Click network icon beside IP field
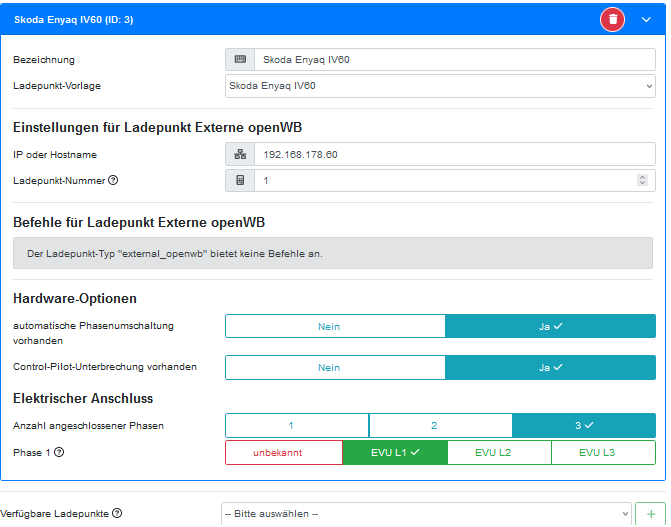671x527 pixels. click(x=240, y=155)
